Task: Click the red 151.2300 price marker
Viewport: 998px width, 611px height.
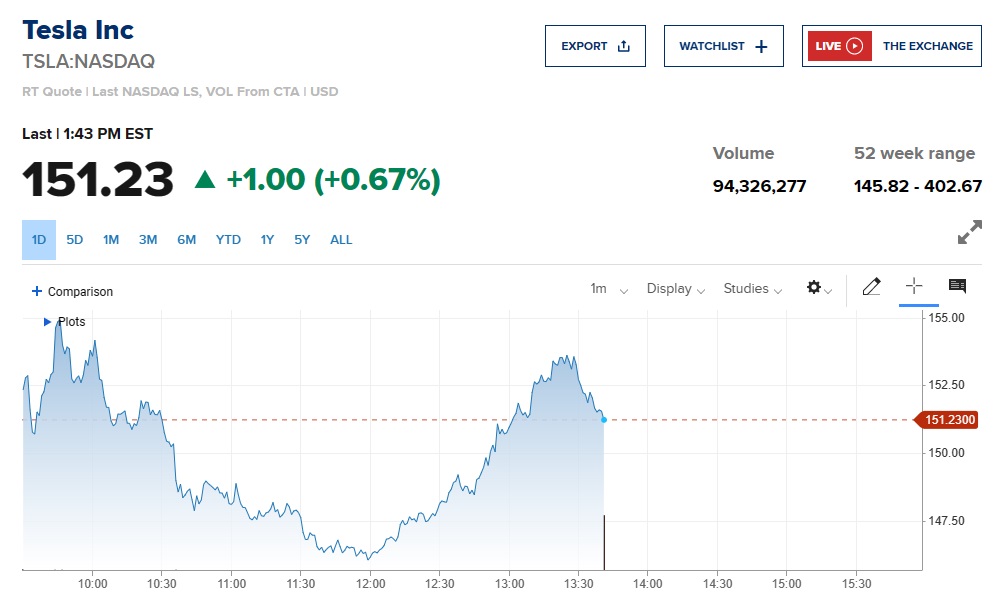Action: (949, 420)
